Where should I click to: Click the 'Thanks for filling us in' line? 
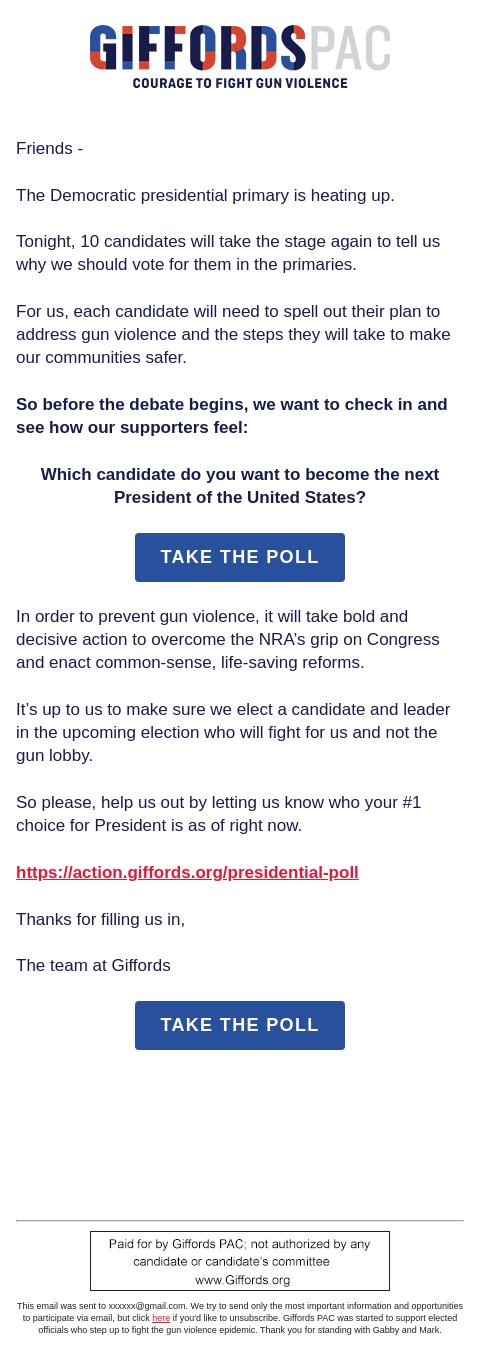100,919
